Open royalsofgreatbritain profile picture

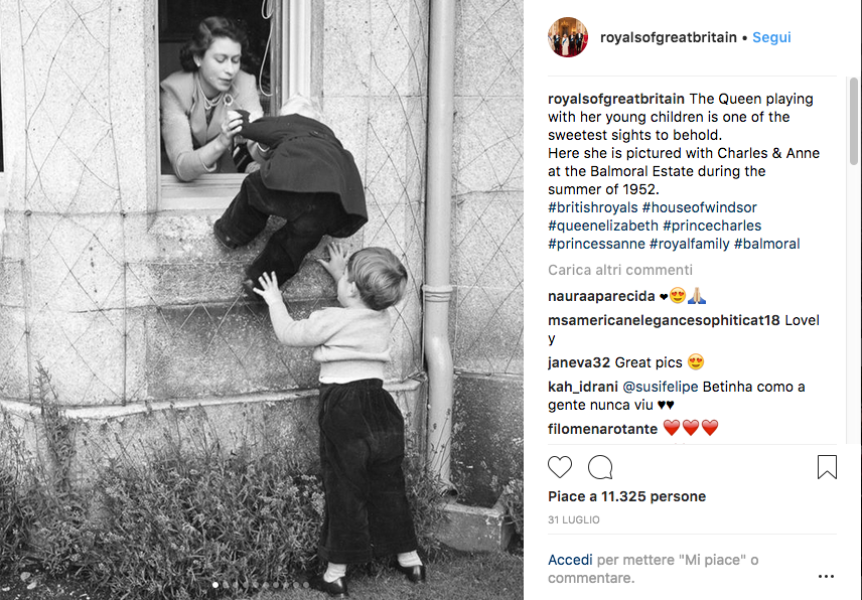[568, 37]
